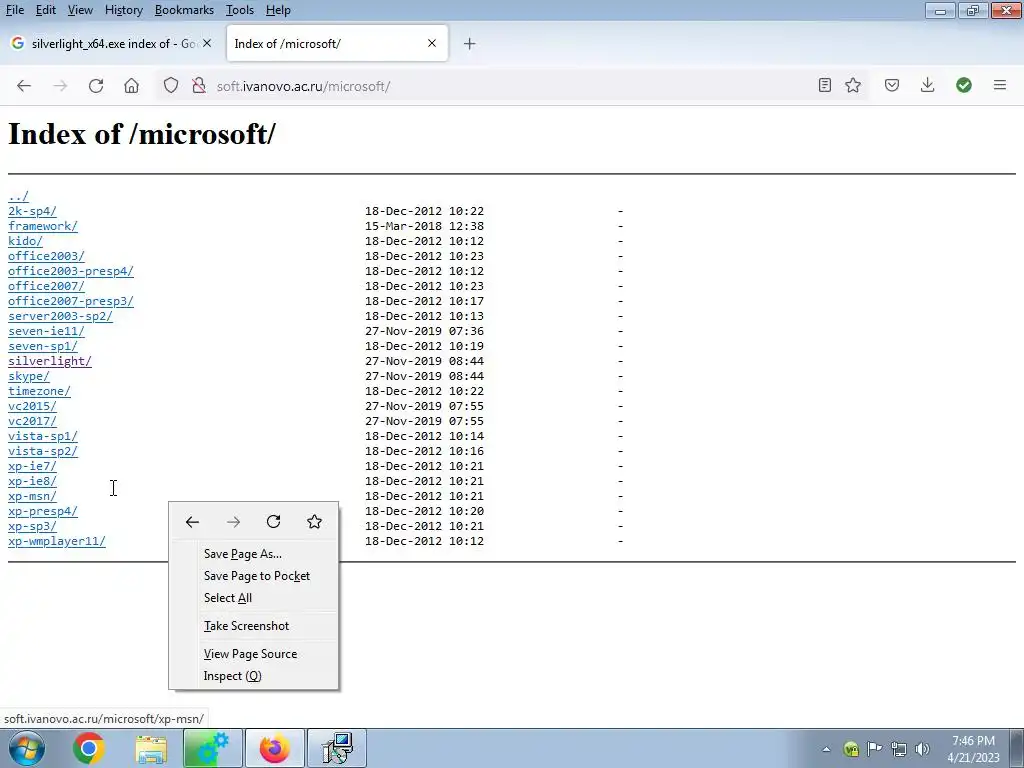Open the office2007/ folder link
The width and height of the screenshot is (1024, 768).
click(46, 286)
